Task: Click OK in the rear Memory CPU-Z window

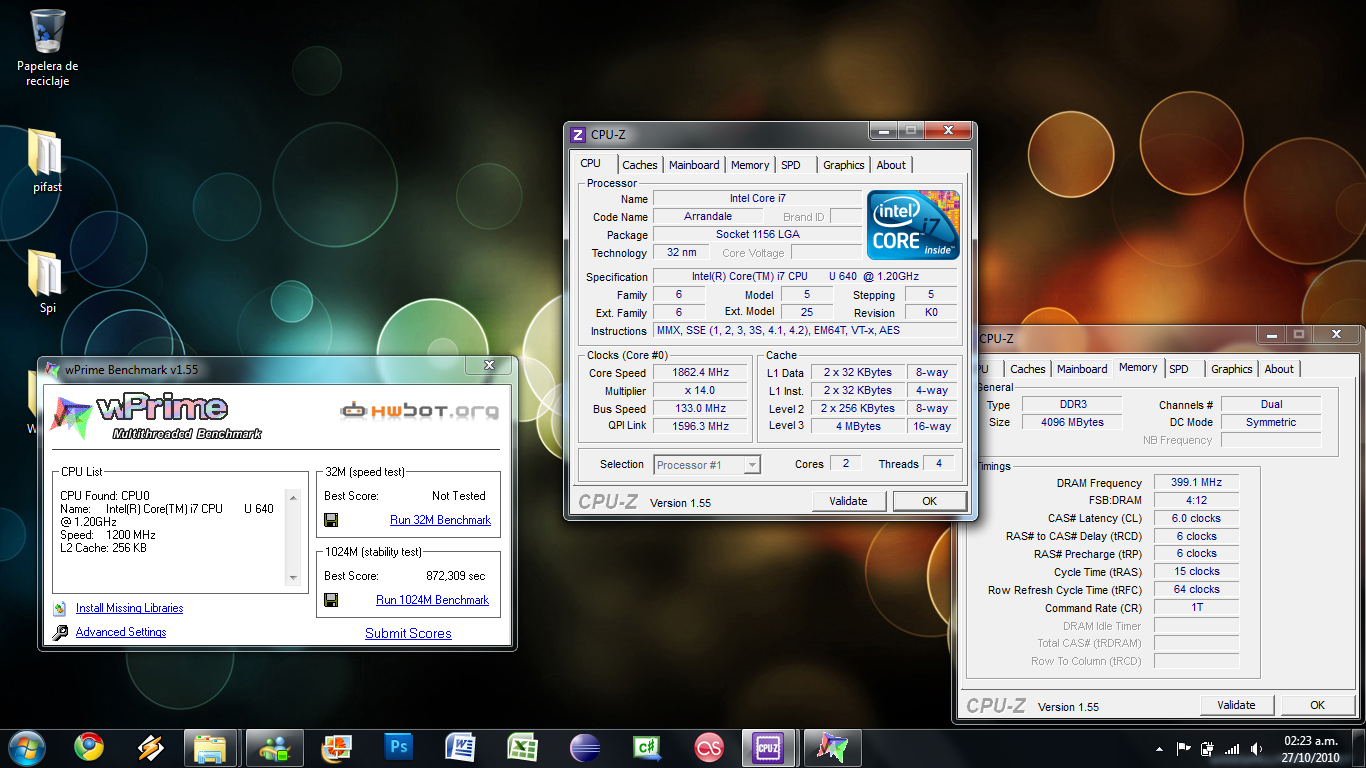Action: pos(1318,705)
